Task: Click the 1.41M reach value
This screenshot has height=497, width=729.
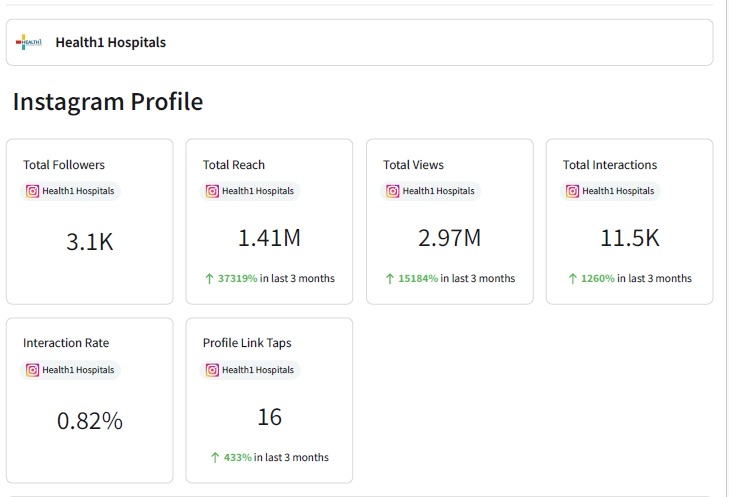Action: pyautogui.click(x=269, y=238)
